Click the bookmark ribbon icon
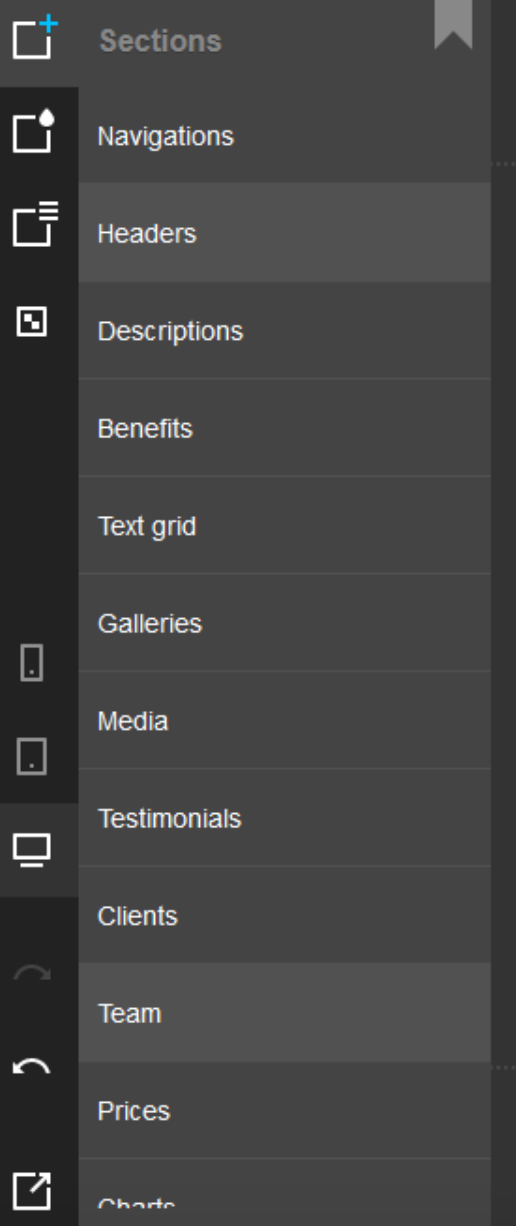Image resolution: width=516 pixels, height=1226 pixels. (x=453, y=24)
